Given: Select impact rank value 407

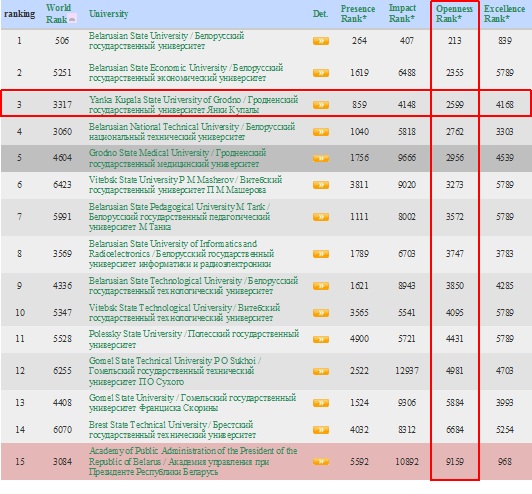Looking at the screenshot, I should pos(407,41).
